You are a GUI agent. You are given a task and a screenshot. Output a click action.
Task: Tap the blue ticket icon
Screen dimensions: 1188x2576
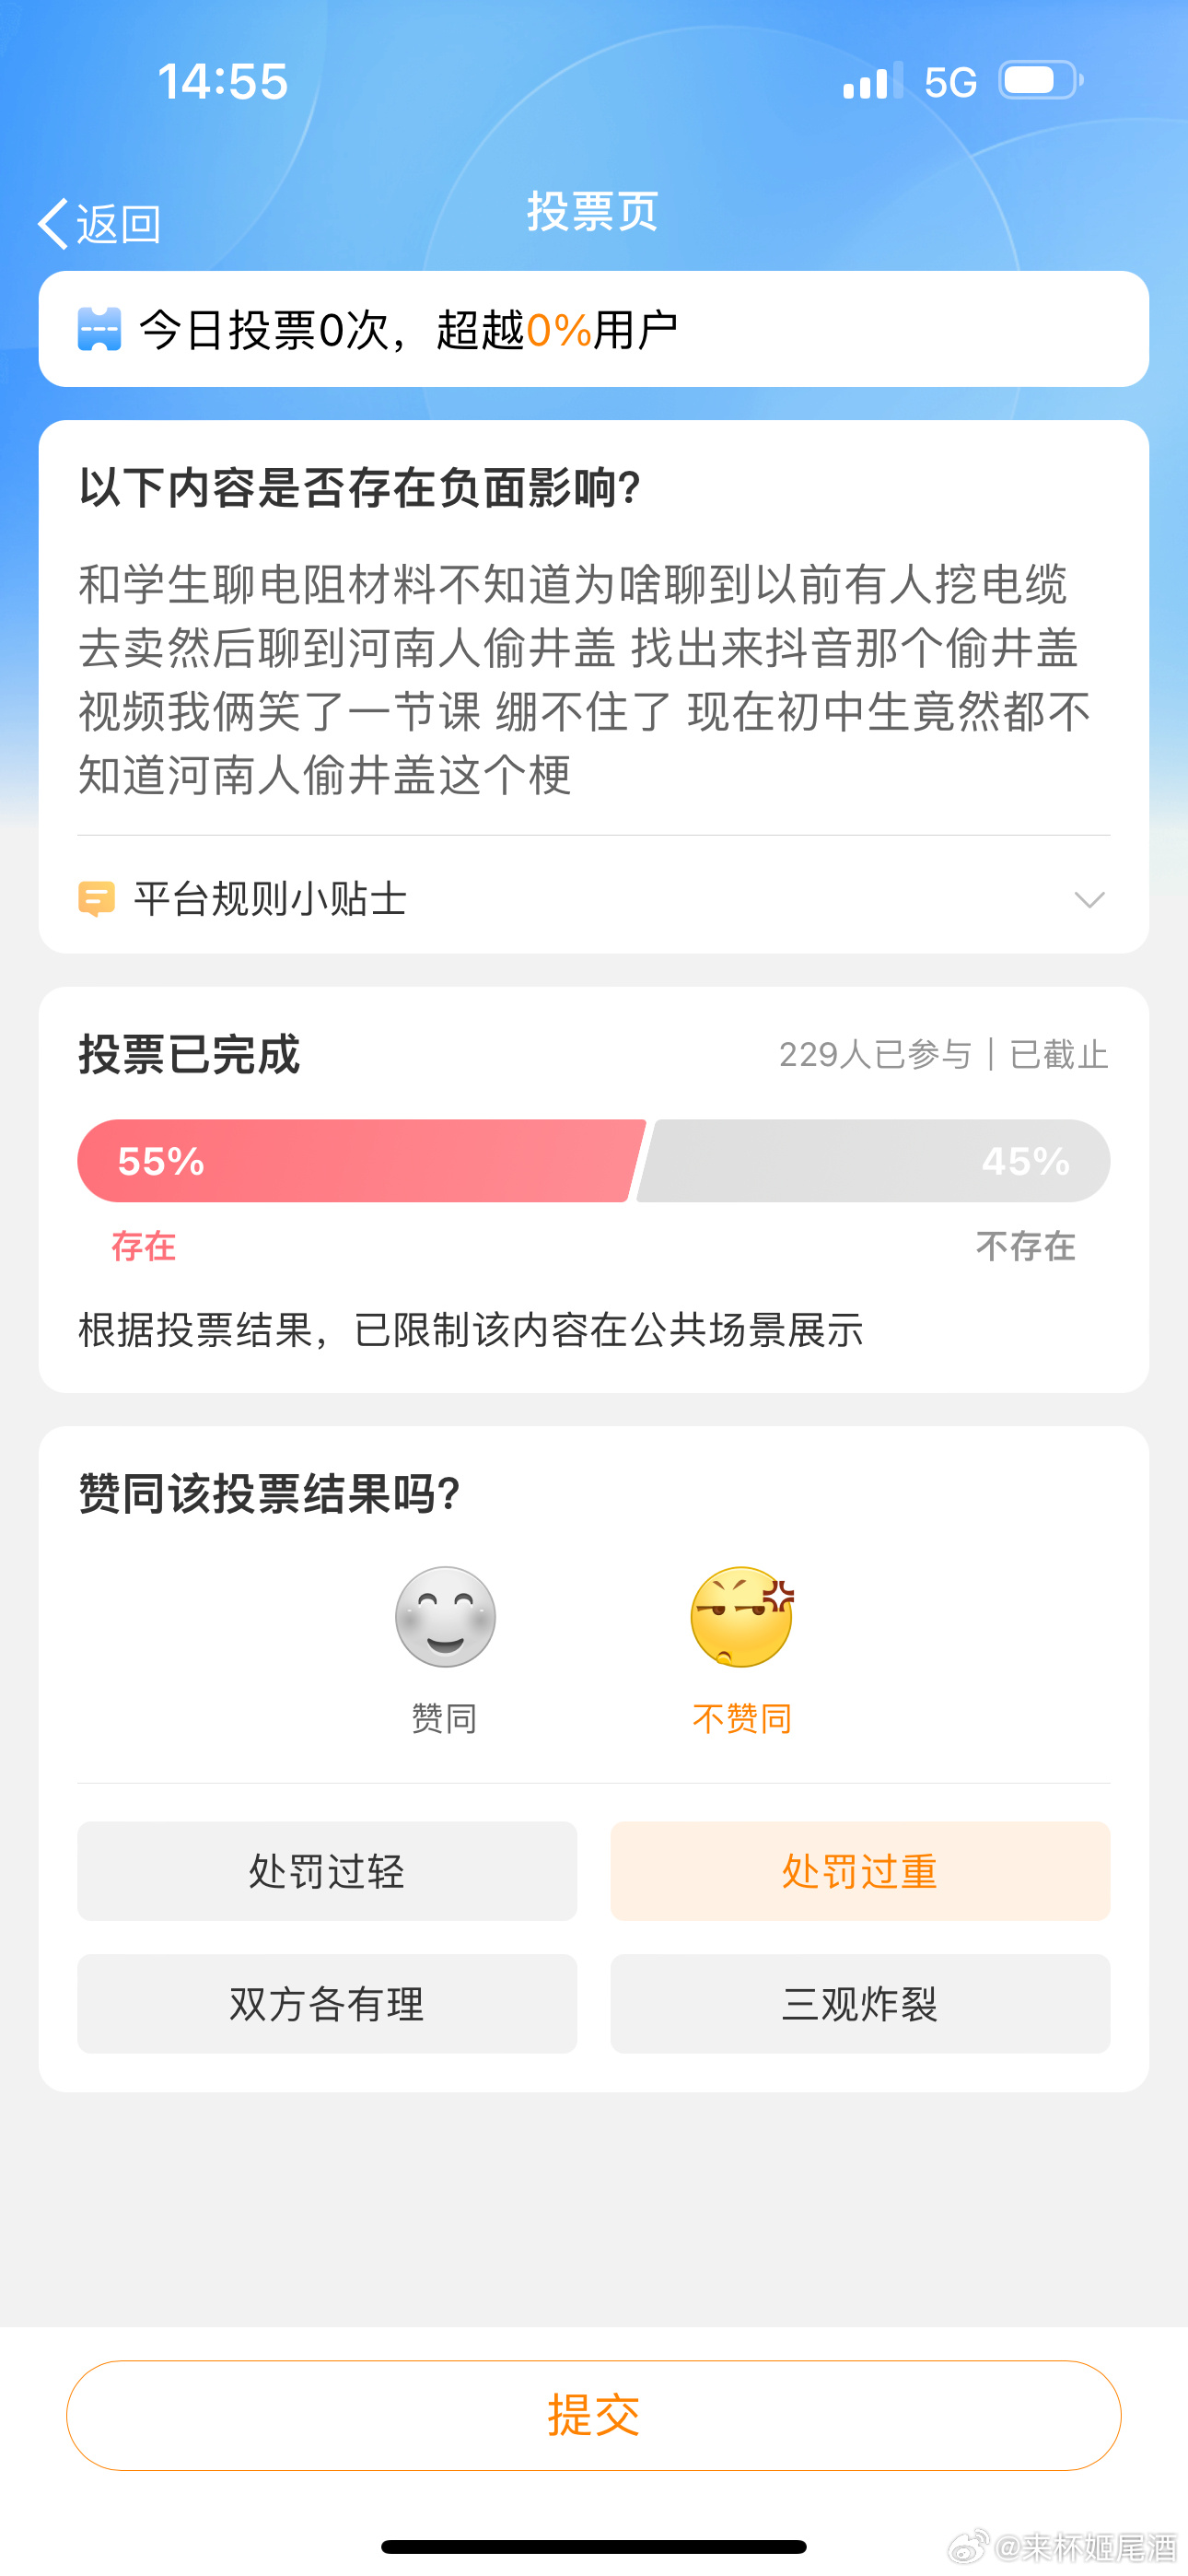(99, 329)
